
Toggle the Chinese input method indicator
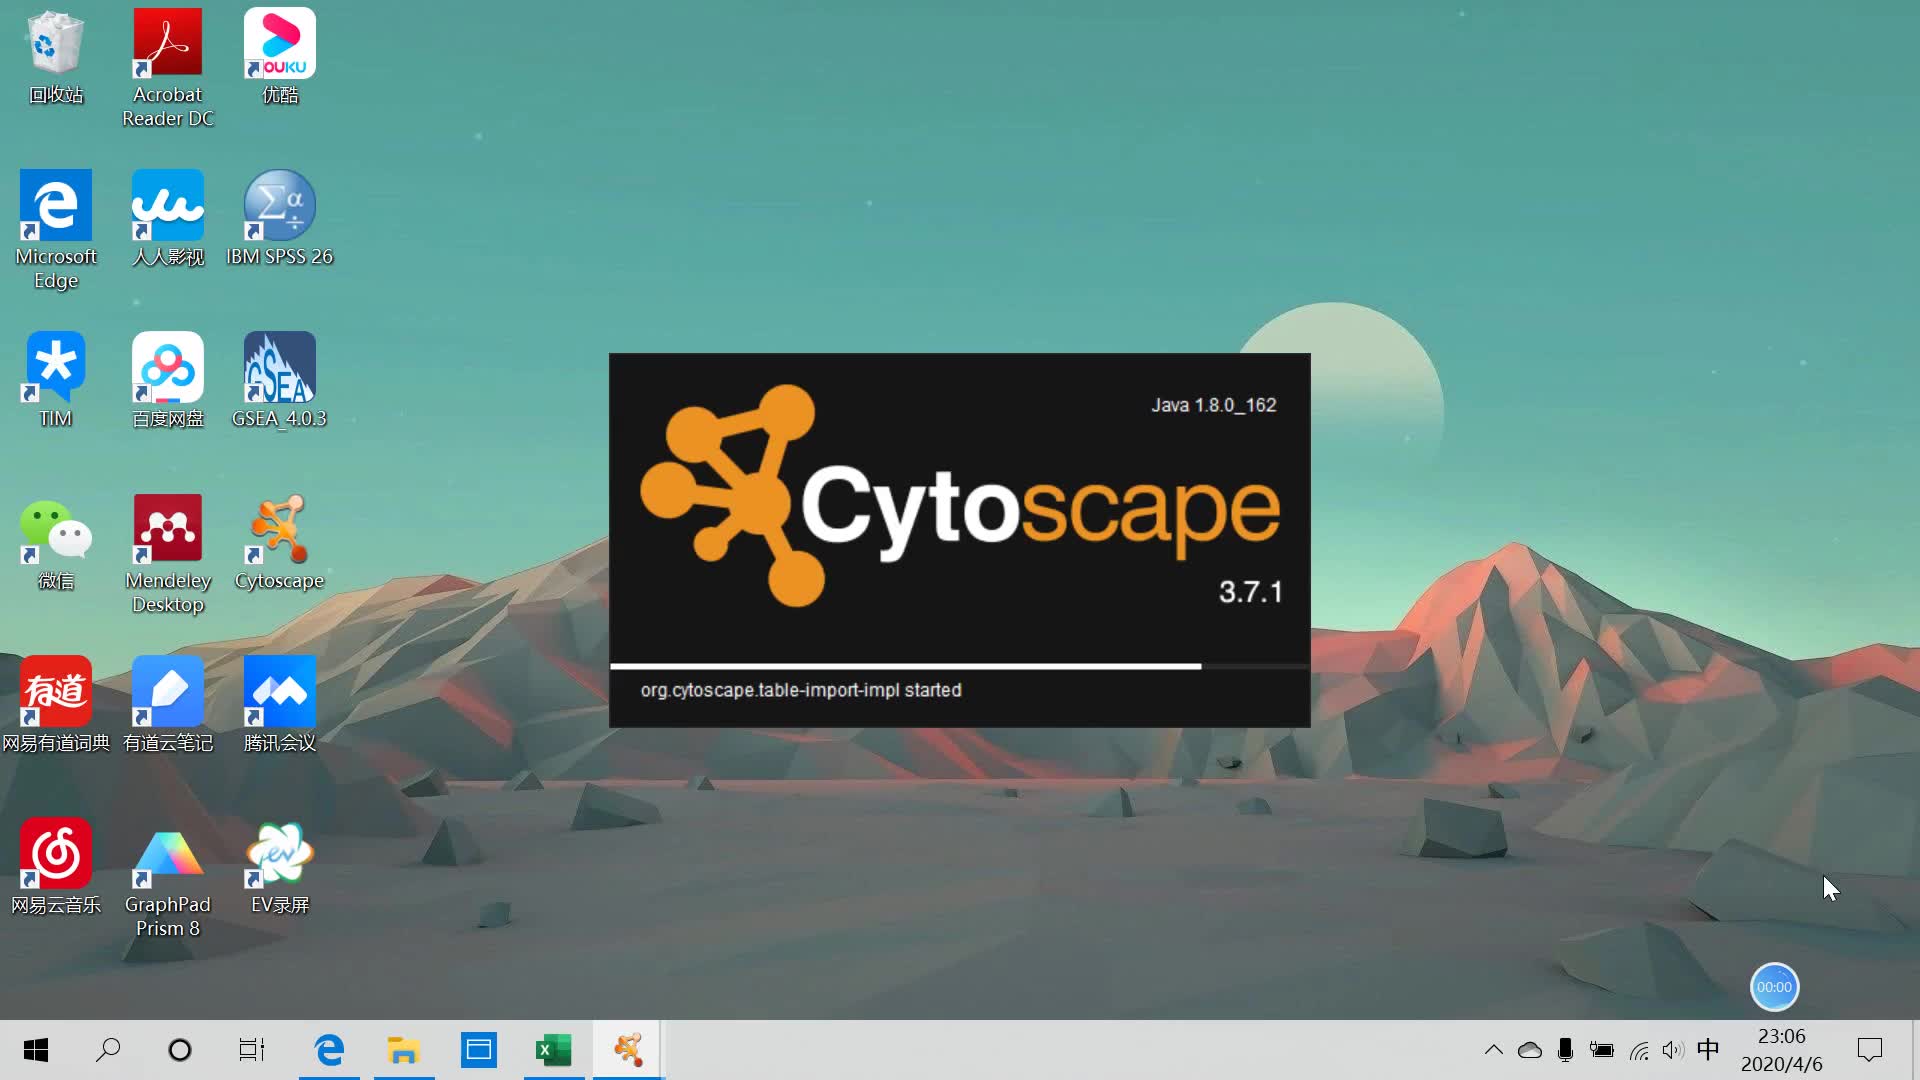[x=1708, y=1050]
